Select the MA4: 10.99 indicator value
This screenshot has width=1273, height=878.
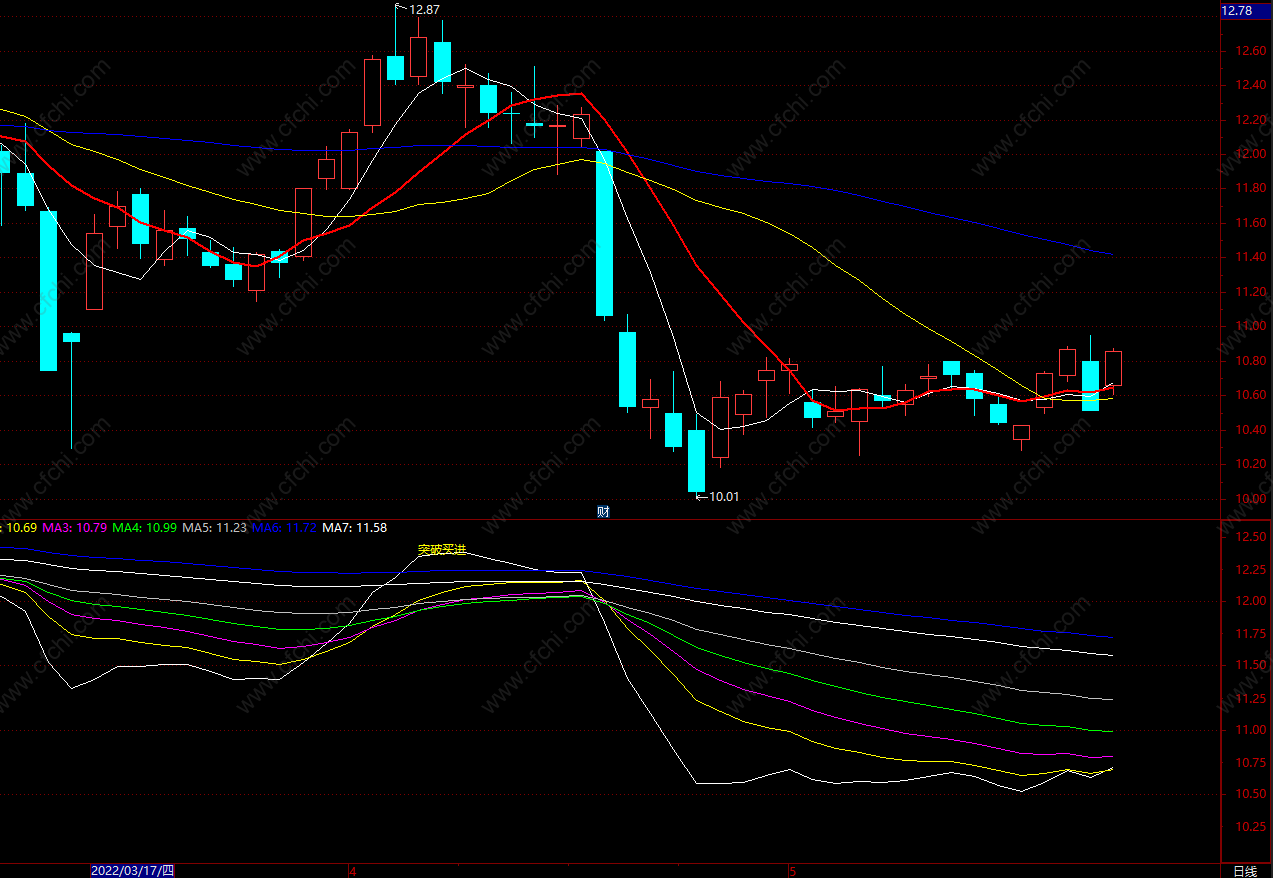click(x=145, y=527)
